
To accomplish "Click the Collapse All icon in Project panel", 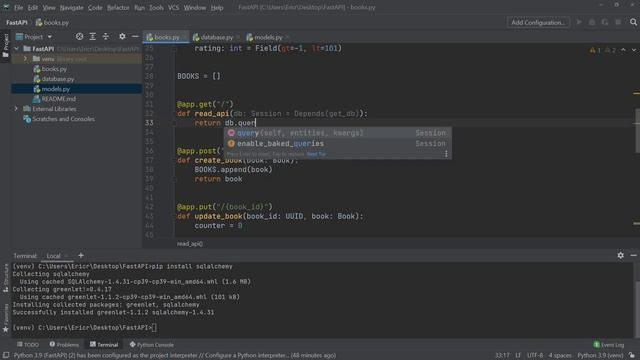I will point(106,37).
